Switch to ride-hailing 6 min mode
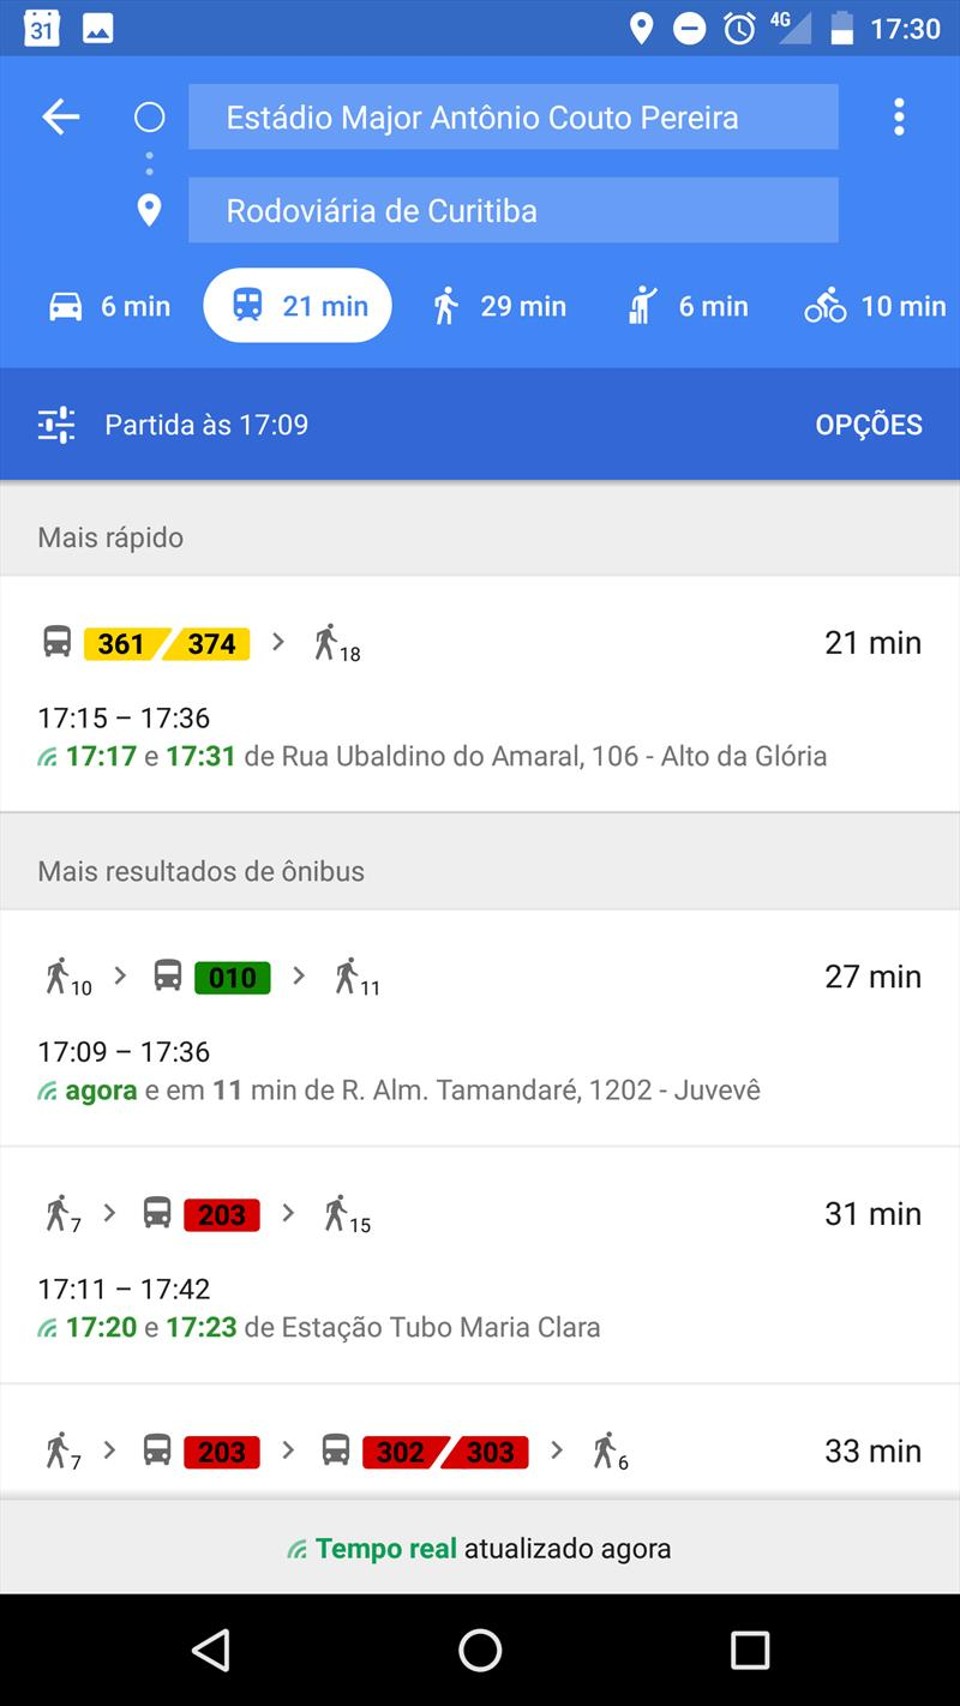 688,306
